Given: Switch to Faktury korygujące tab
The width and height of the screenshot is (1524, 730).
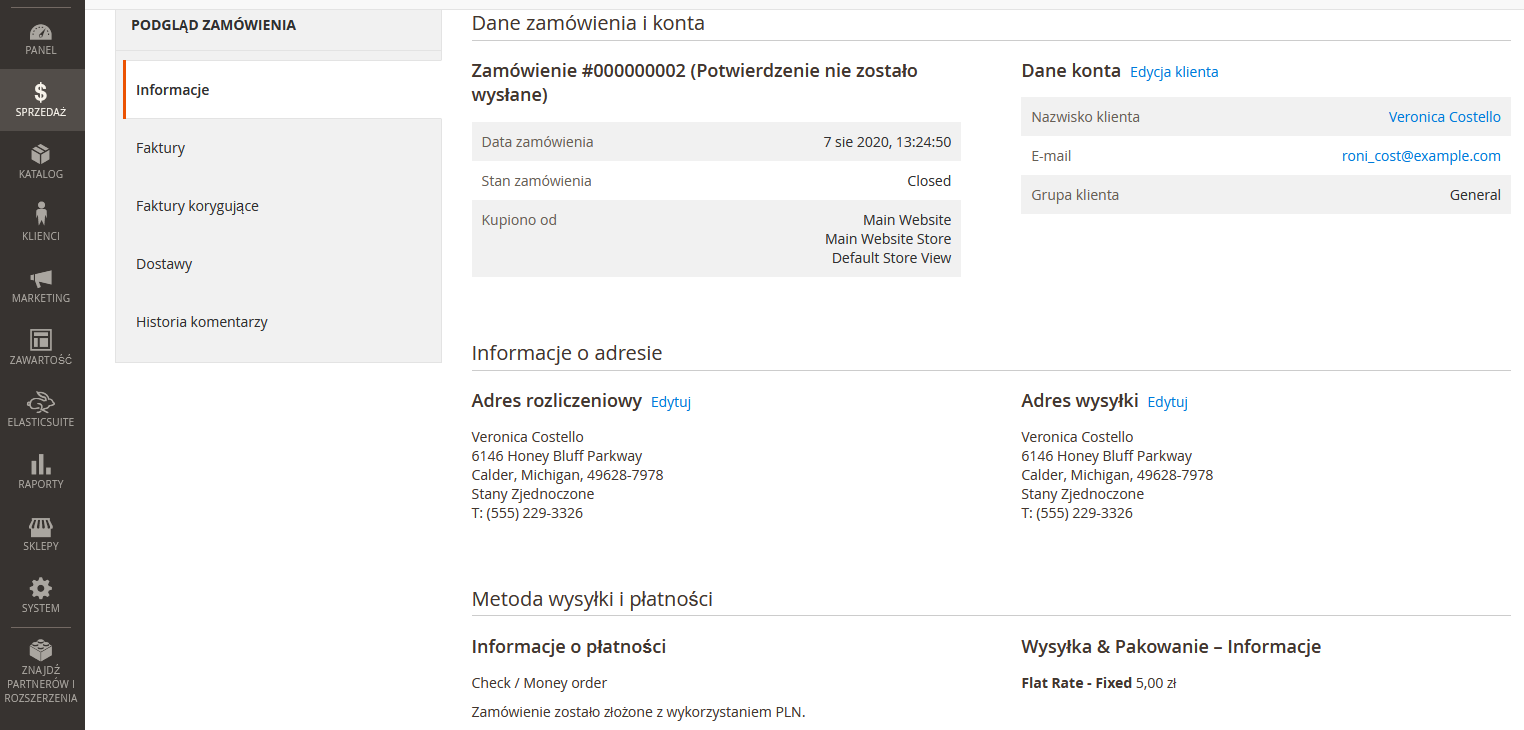Looking at the screenshot, I should [x=197, y=206].
